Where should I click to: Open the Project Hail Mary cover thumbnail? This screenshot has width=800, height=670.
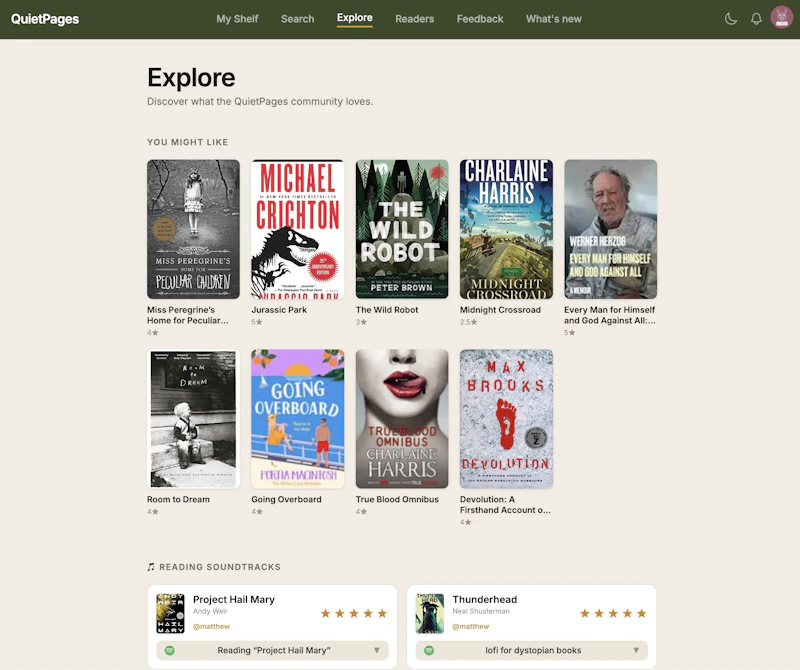click(170, 613)
